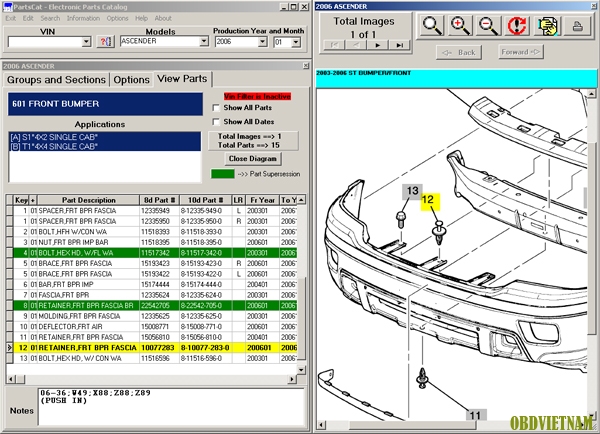Screen dimensions: 600x434
Task: Go to next image button
Action: pos(378,45)
